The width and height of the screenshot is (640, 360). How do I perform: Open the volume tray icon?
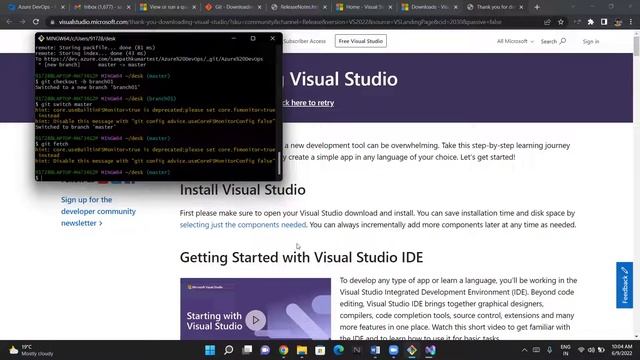pyautogui.click(x=591, y=350)
